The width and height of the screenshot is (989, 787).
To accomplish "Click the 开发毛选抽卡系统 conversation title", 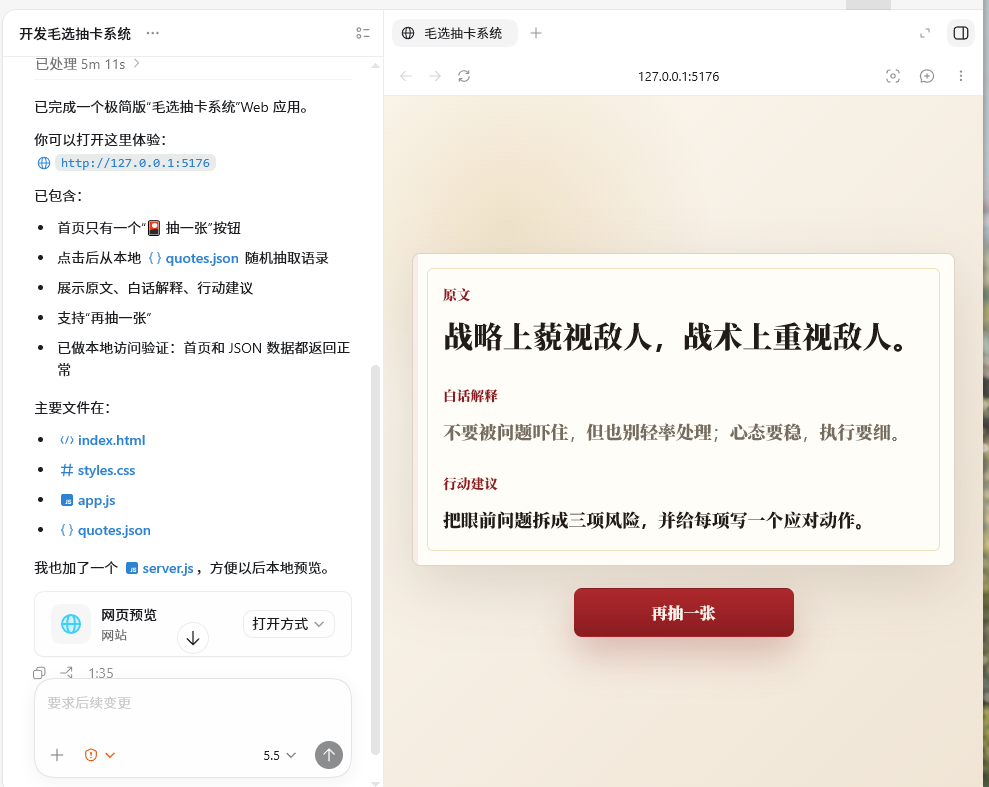I will (75, 33).
